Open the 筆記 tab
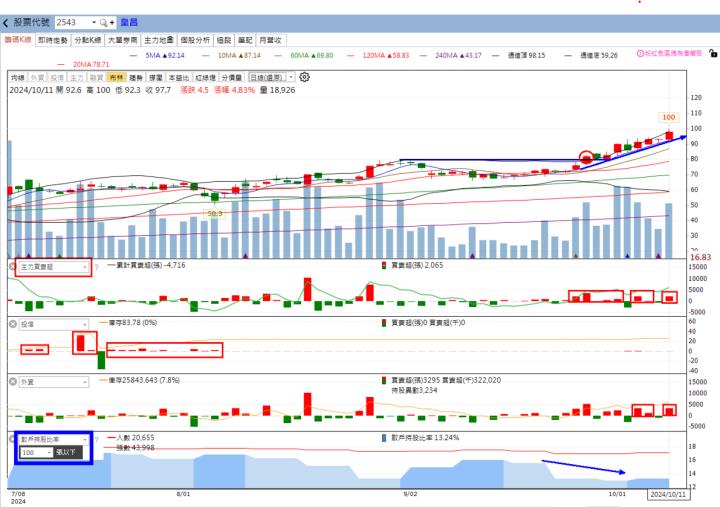The width and height of the screenshot is (720, 507). [245, 40]
